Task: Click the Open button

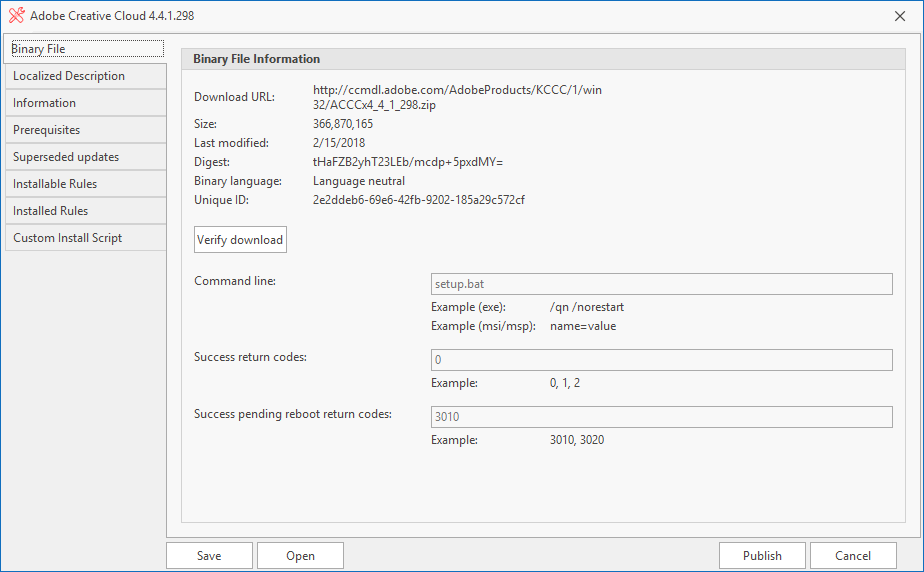Action: (x=301, y=556)
